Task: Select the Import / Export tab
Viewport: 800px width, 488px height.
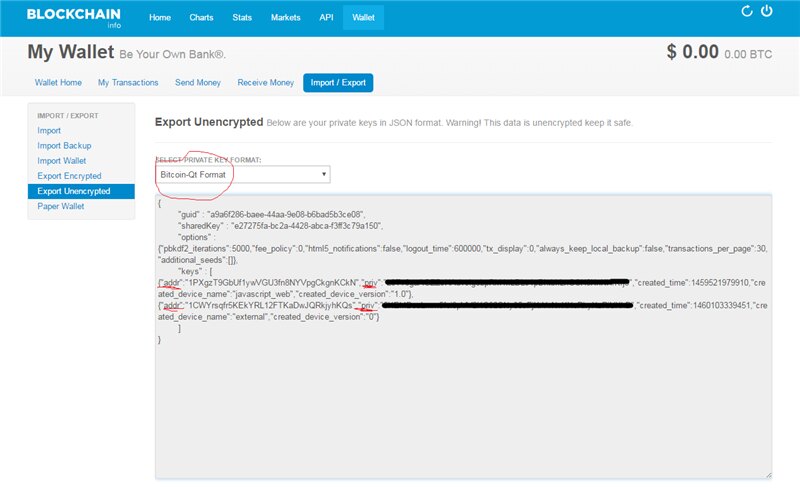Action: tap(337, 82)
